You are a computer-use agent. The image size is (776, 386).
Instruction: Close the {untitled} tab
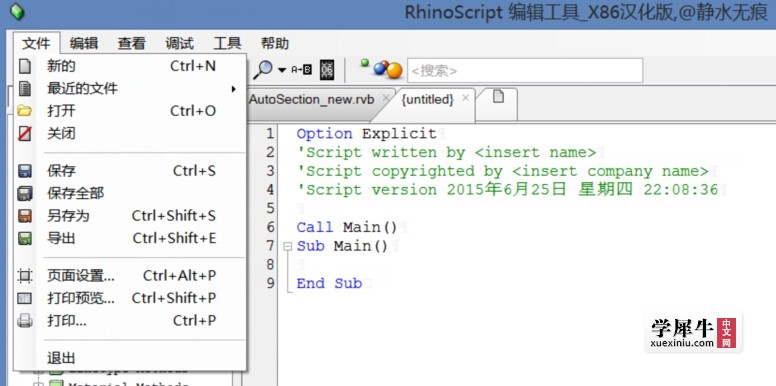point(465,98)
